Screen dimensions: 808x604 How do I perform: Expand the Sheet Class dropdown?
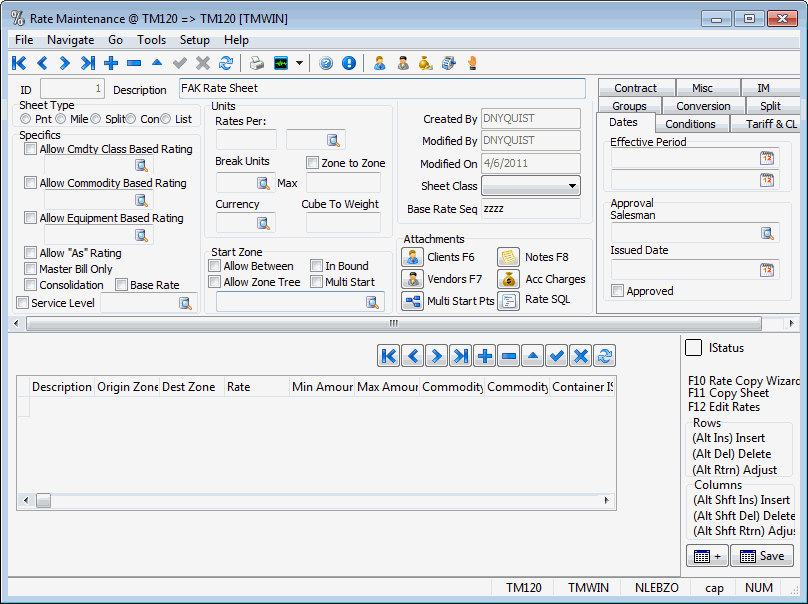click(572, 186)
